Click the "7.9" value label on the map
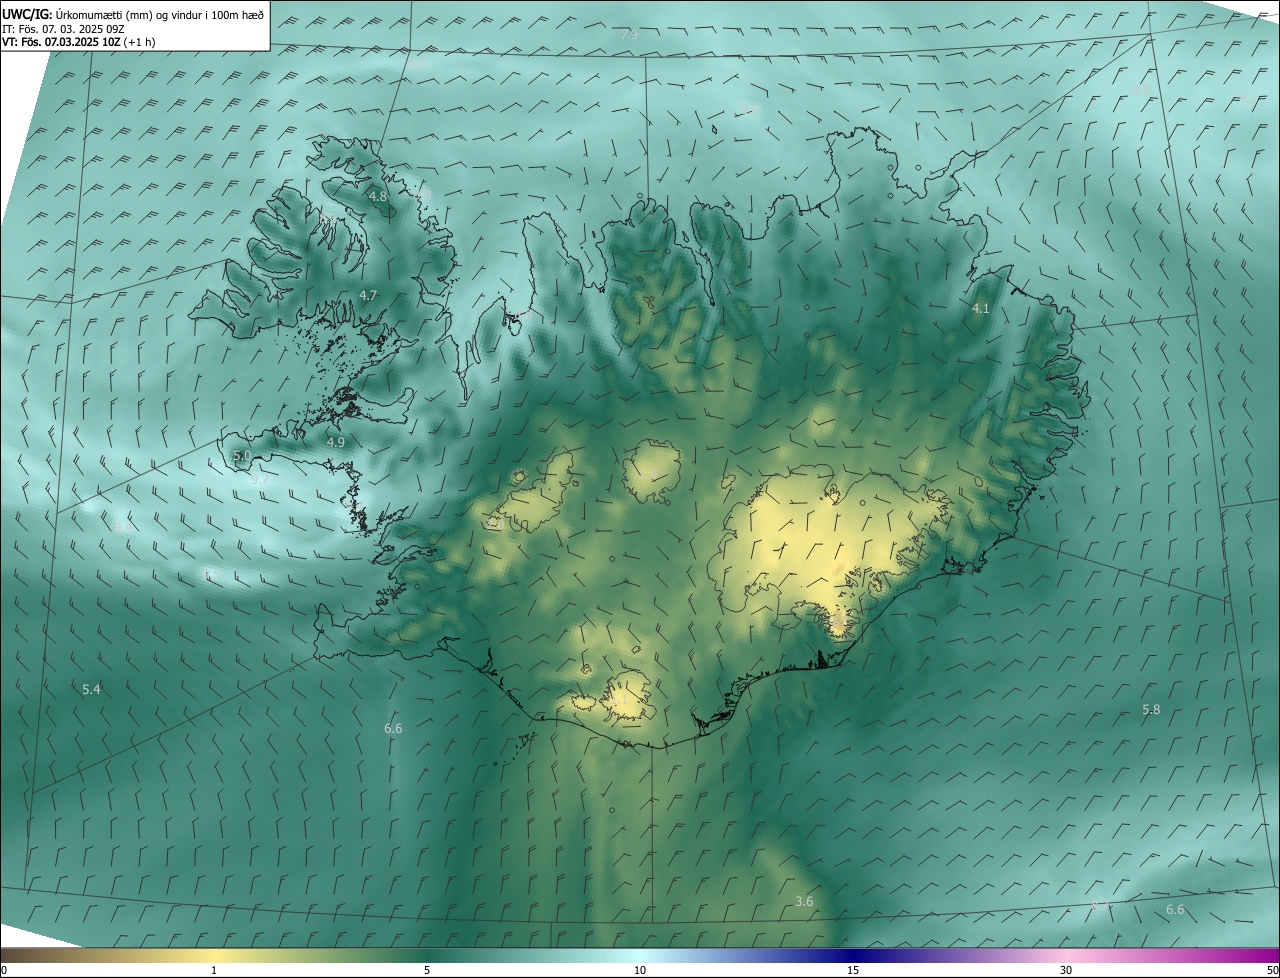The width and height of the screenshot is (1280, 978). click(629, 35)
